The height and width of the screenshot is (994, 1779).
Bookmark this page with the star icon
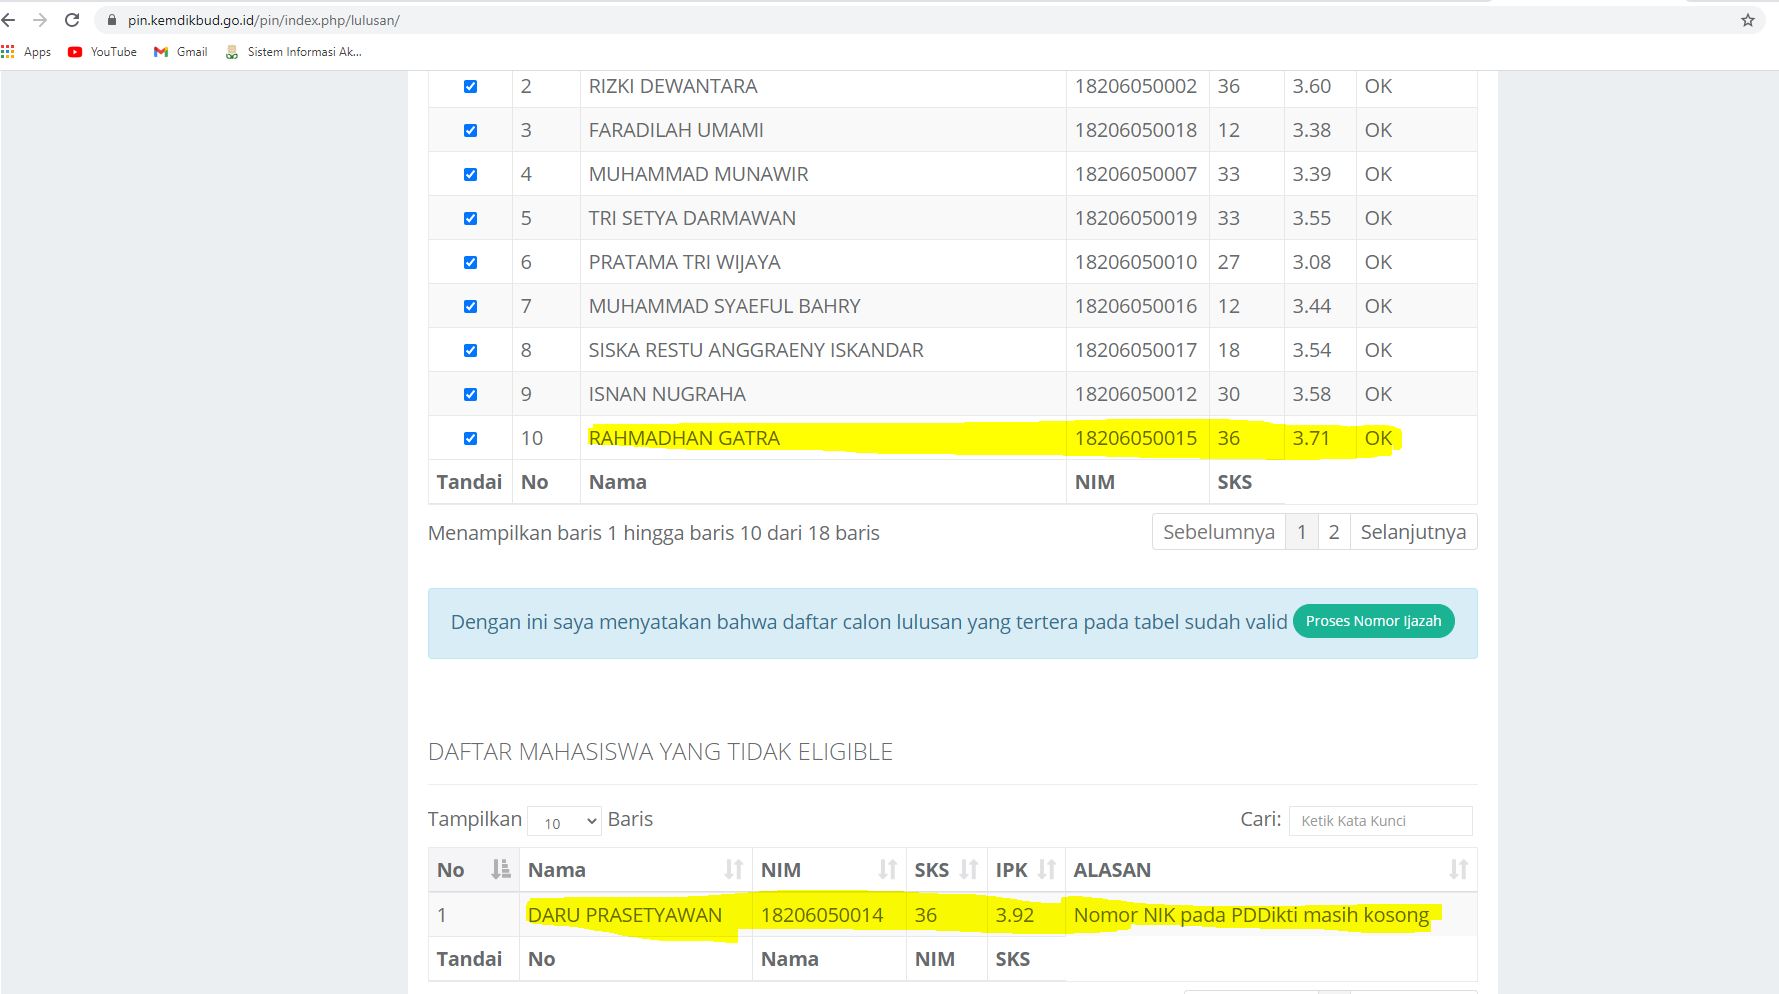(1747, 20)
